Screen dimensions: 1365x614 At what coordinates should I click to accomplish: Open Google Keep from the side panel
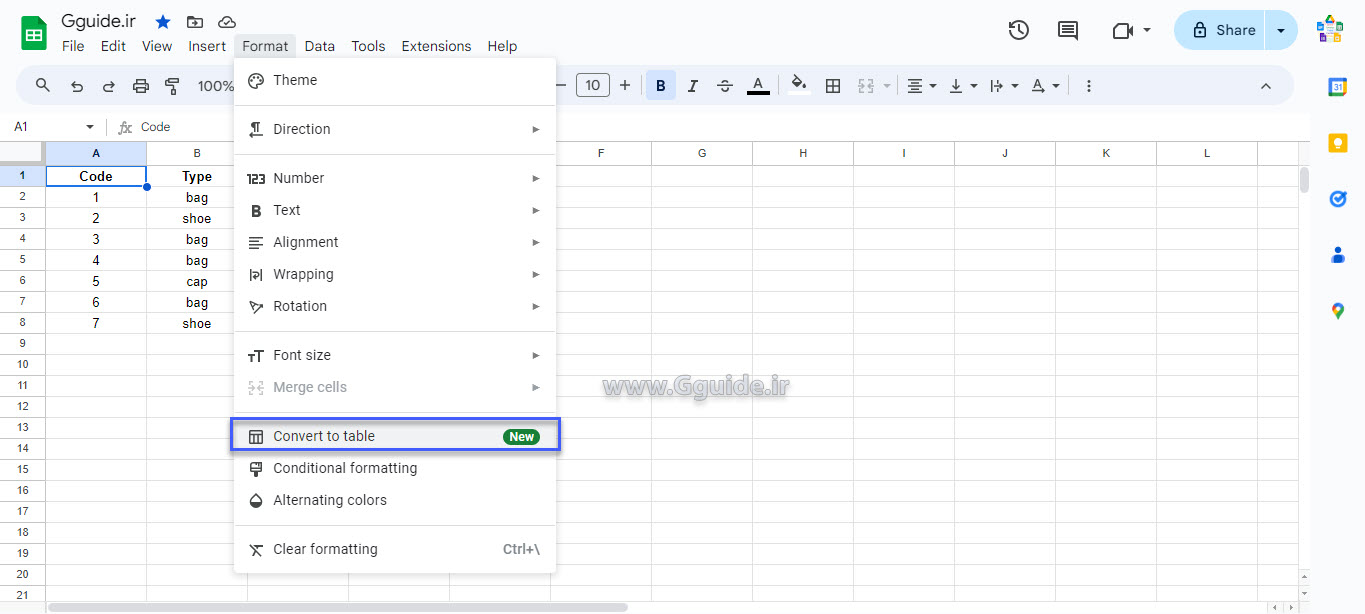coord(1338,143)
